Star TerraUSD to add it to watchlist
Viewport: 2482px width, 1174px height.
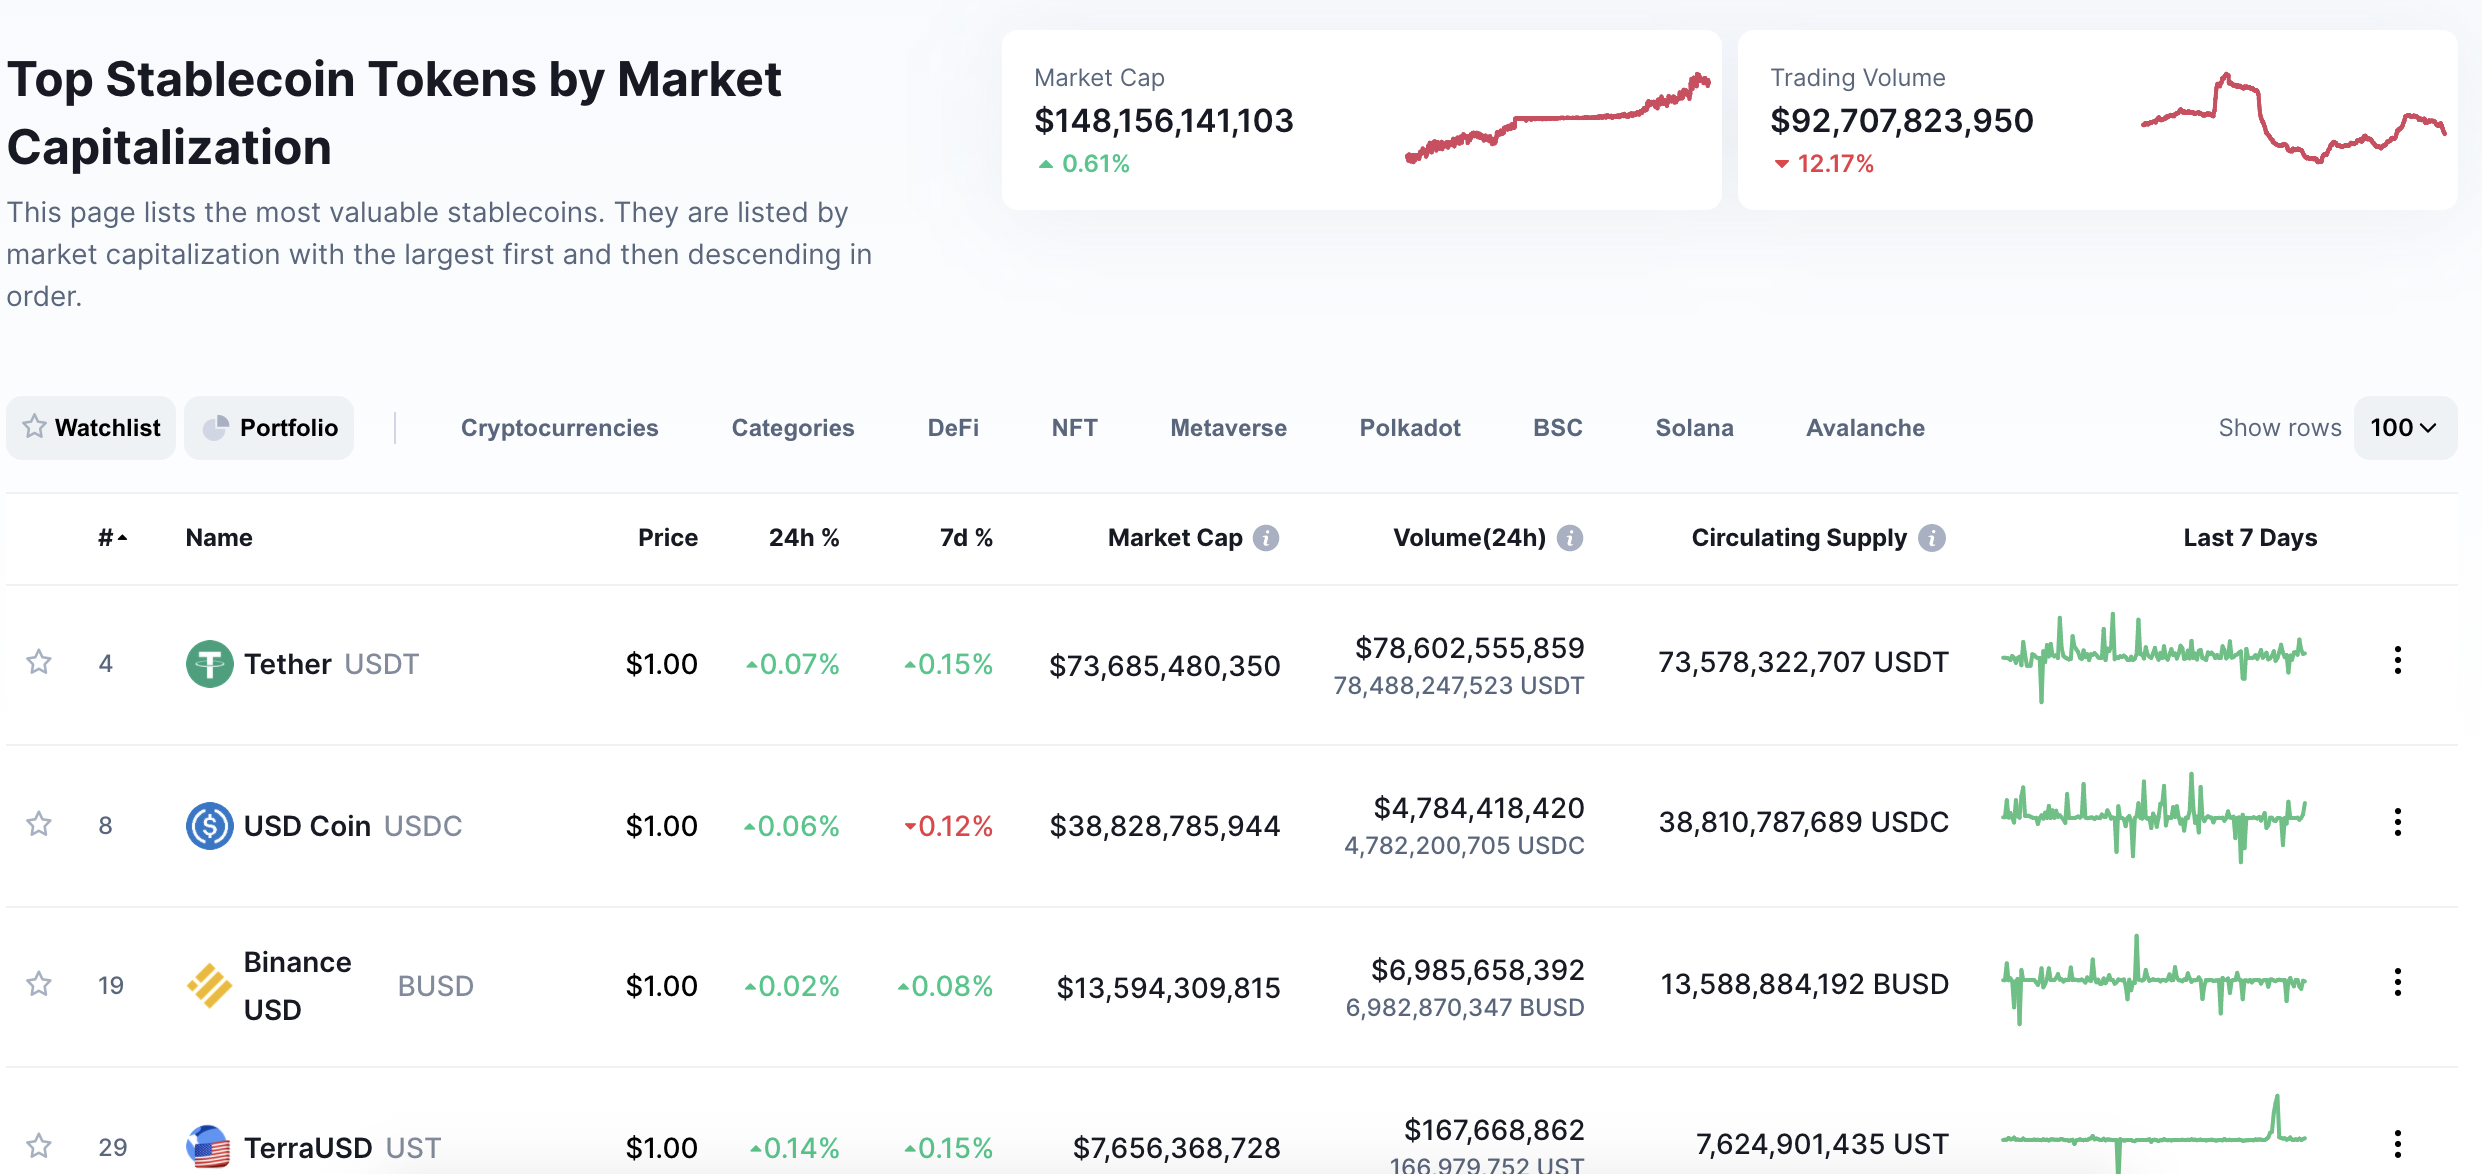pos(39,1146)
